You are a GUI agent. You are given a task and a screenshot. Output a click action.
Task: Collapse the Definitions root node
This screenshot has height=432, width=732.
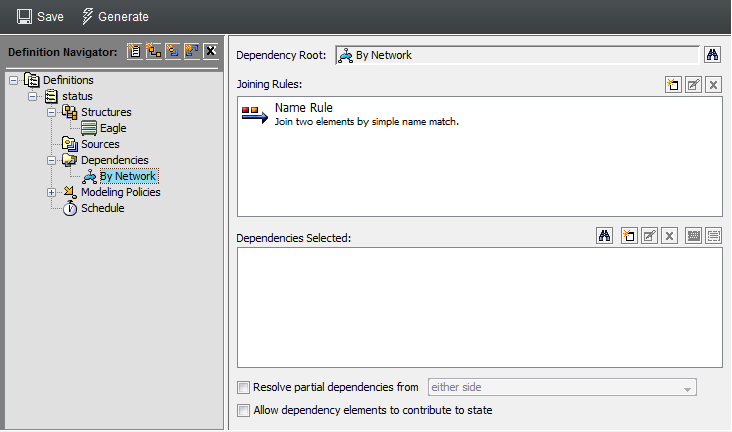click(14, 80)
